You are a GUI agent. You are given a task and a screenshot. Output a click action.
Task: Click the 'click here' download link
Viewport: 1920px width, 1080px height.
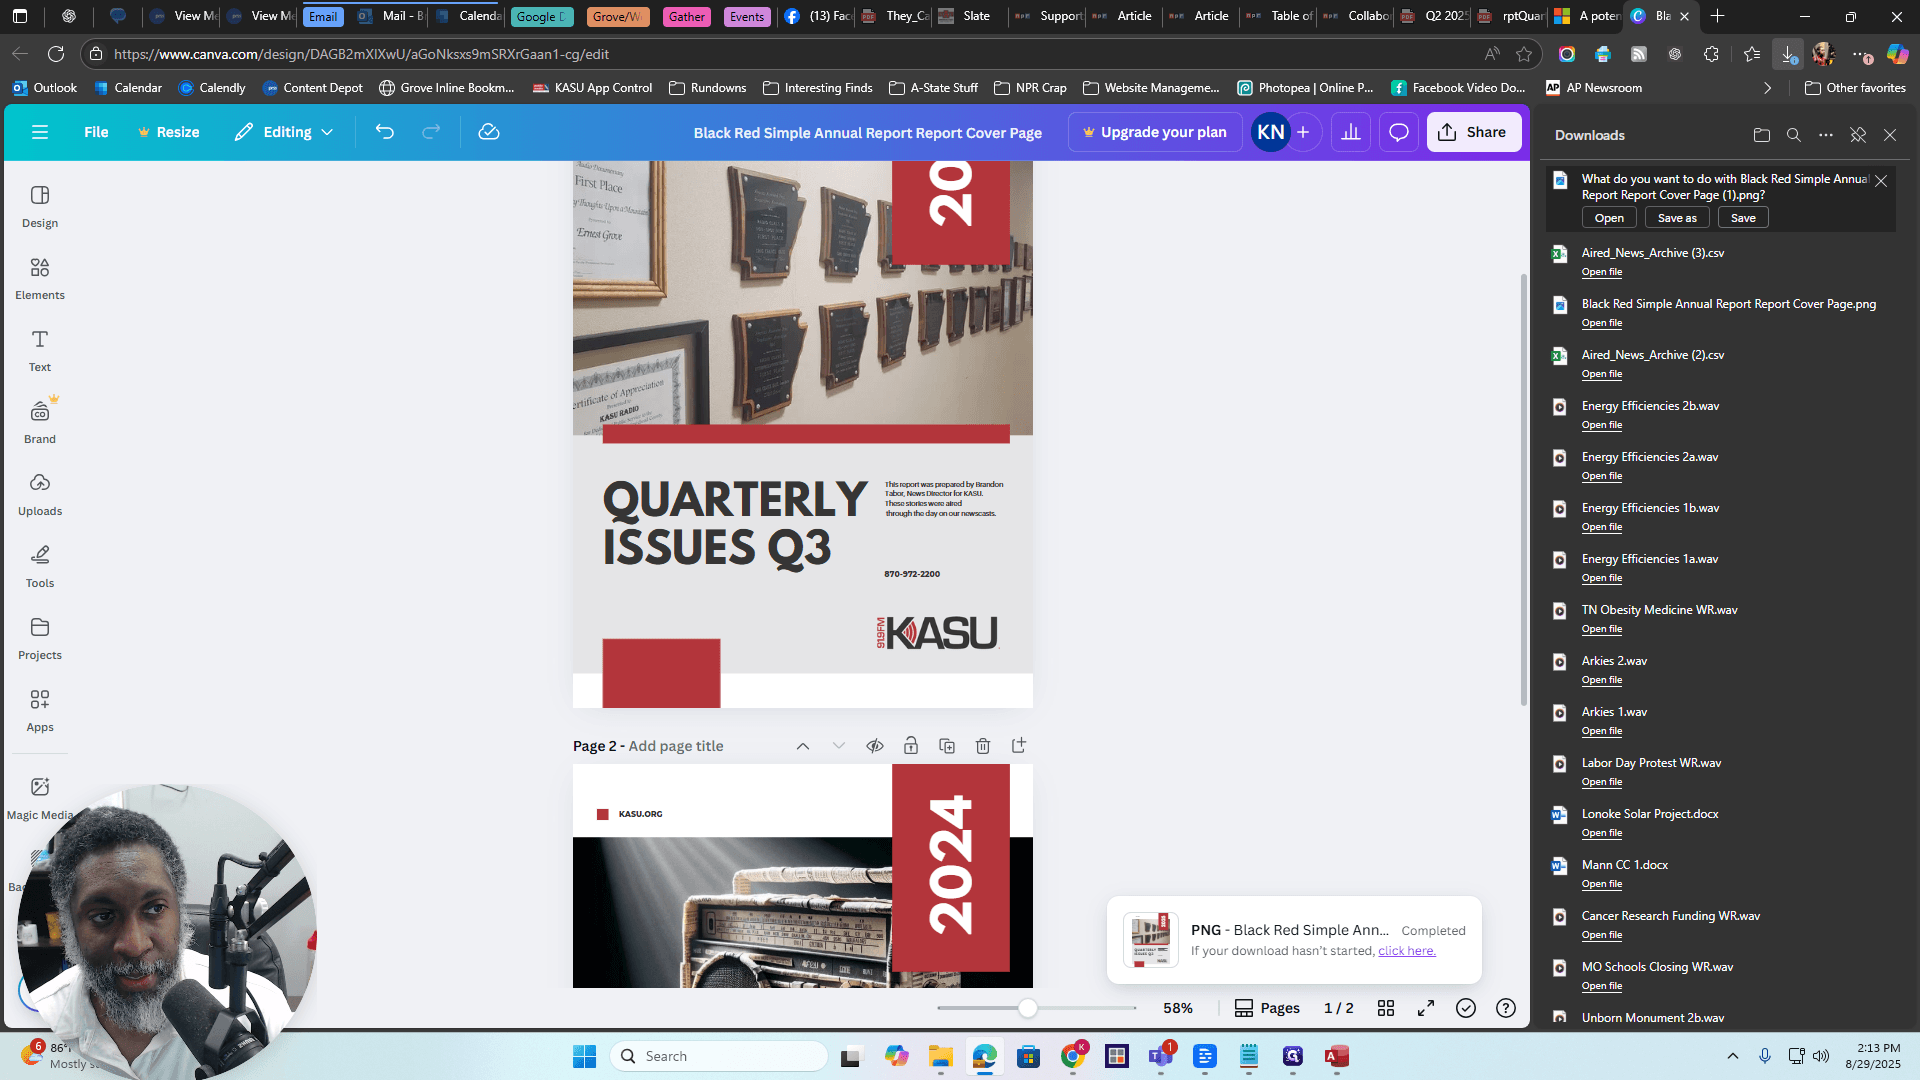1407,951
